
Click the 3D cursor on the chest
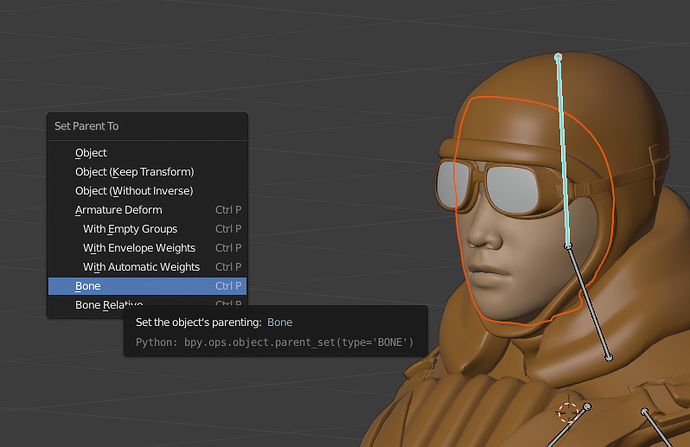[x=567, y=413]
